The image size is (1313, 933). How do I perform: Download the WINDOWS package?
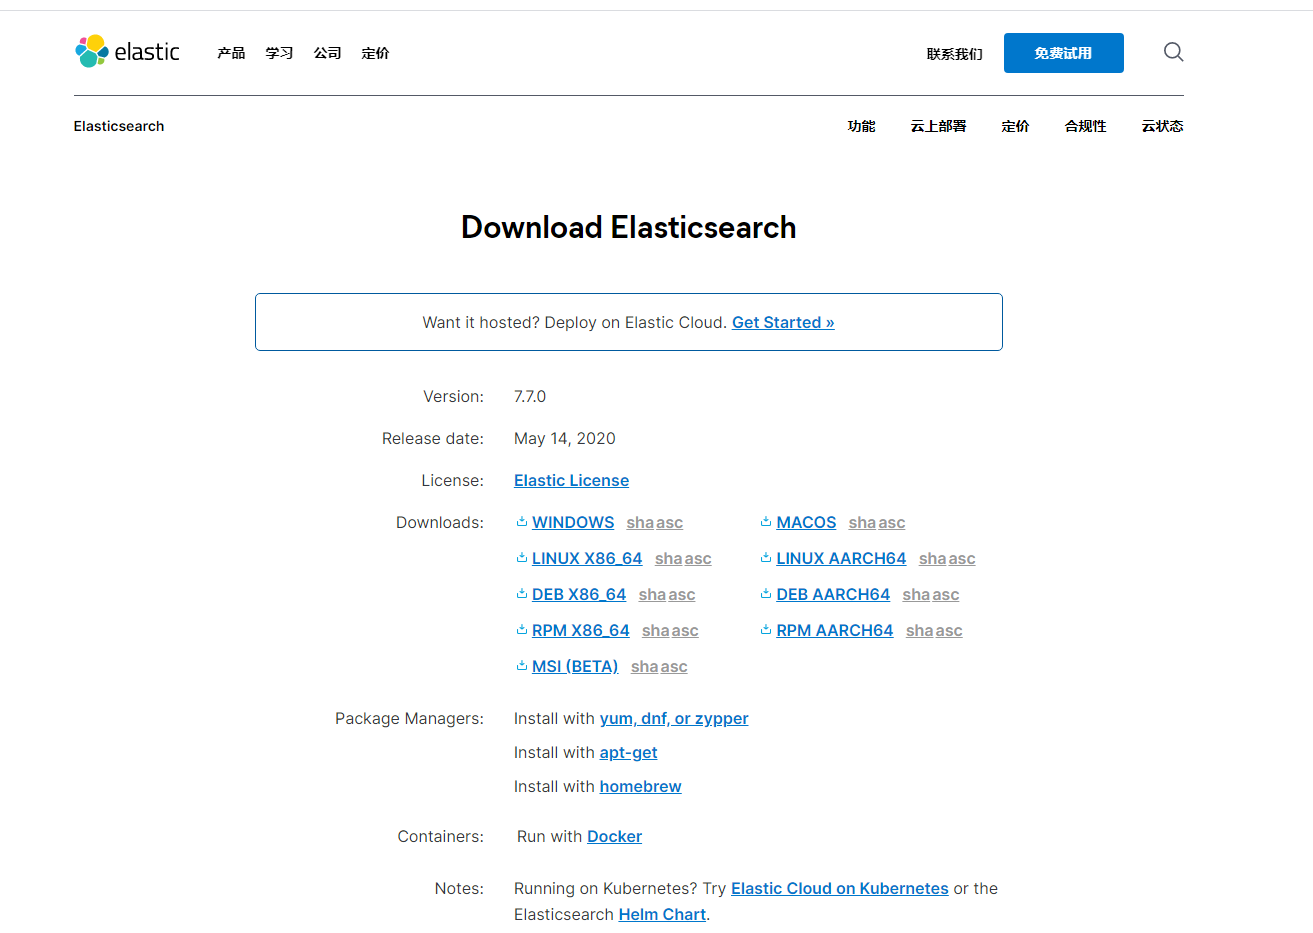573,522
